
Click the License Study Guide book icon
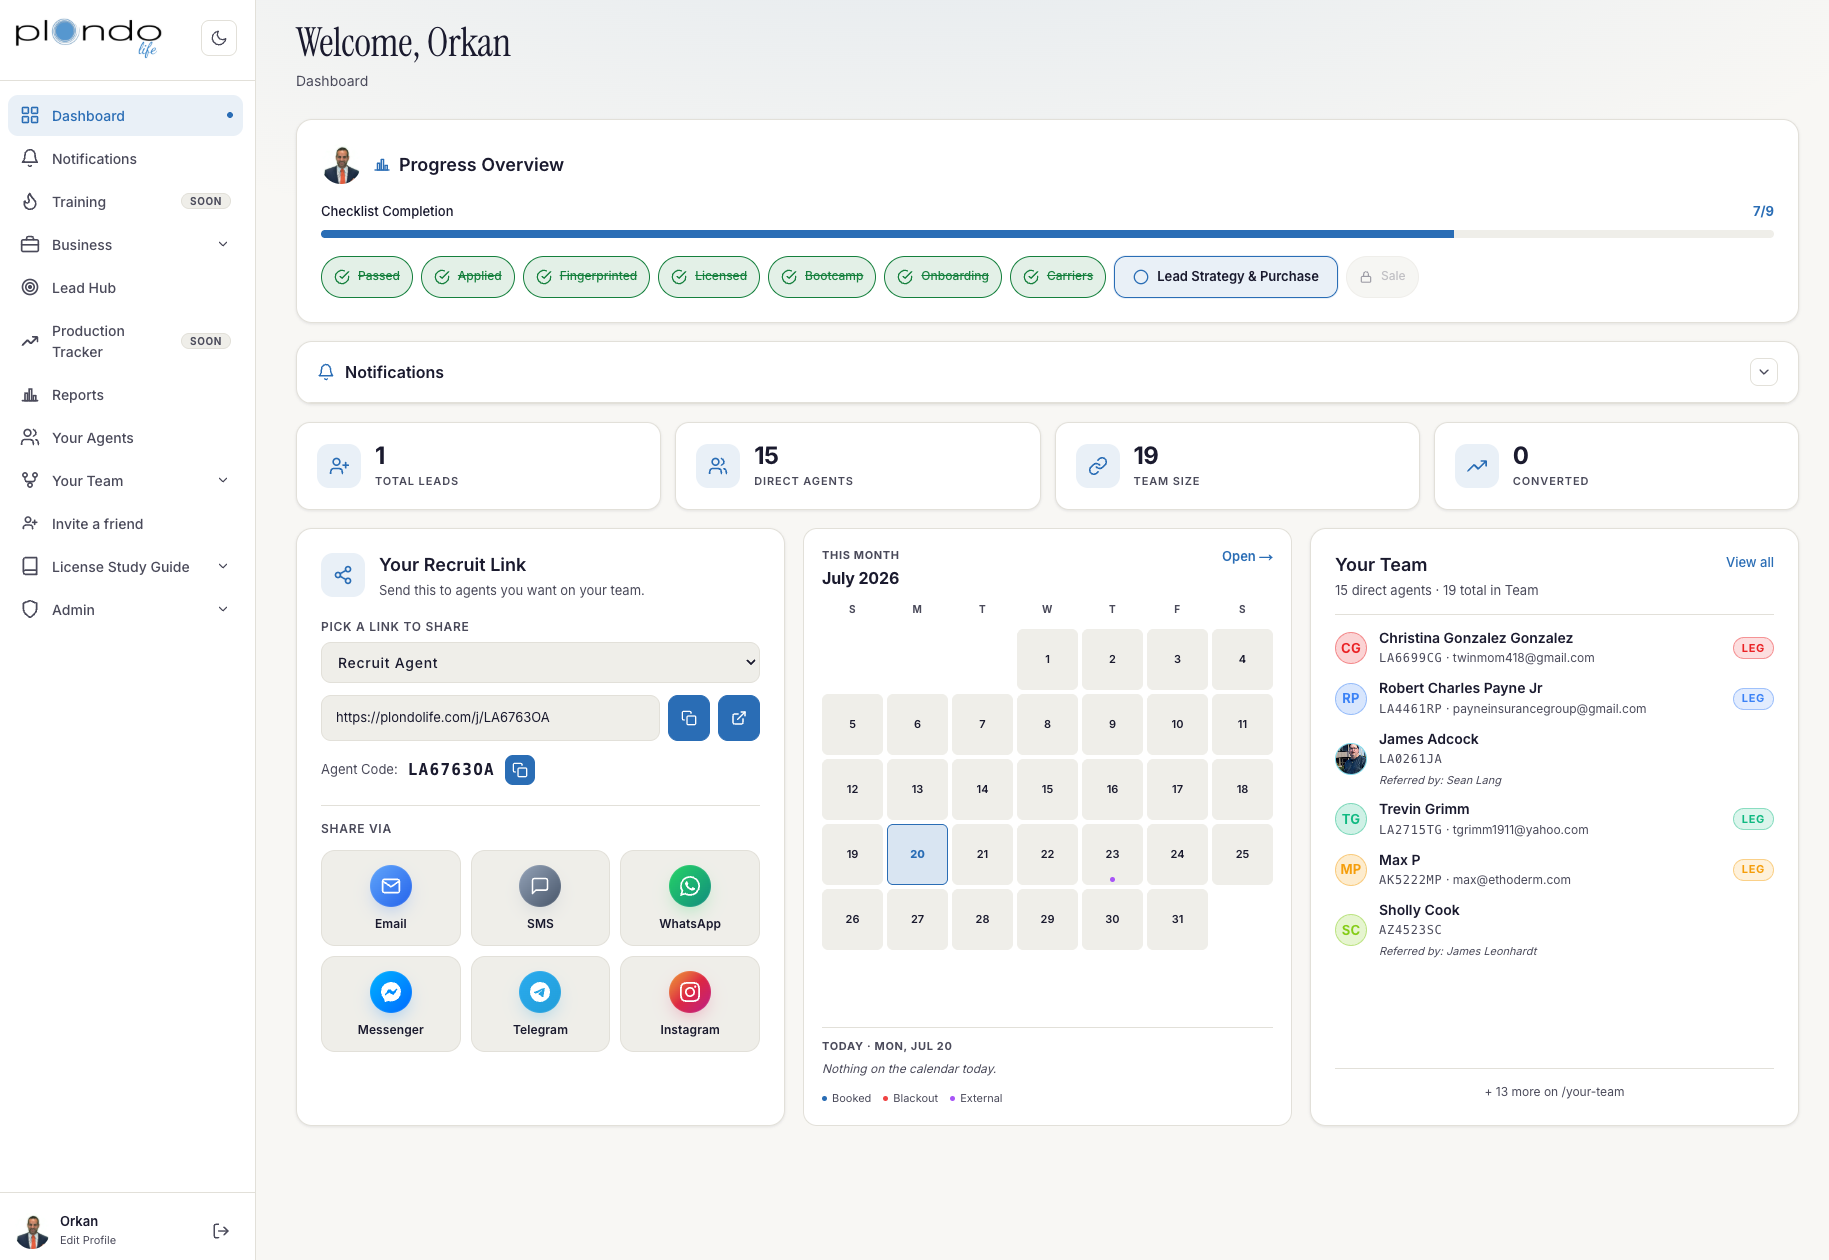(30, 567)
